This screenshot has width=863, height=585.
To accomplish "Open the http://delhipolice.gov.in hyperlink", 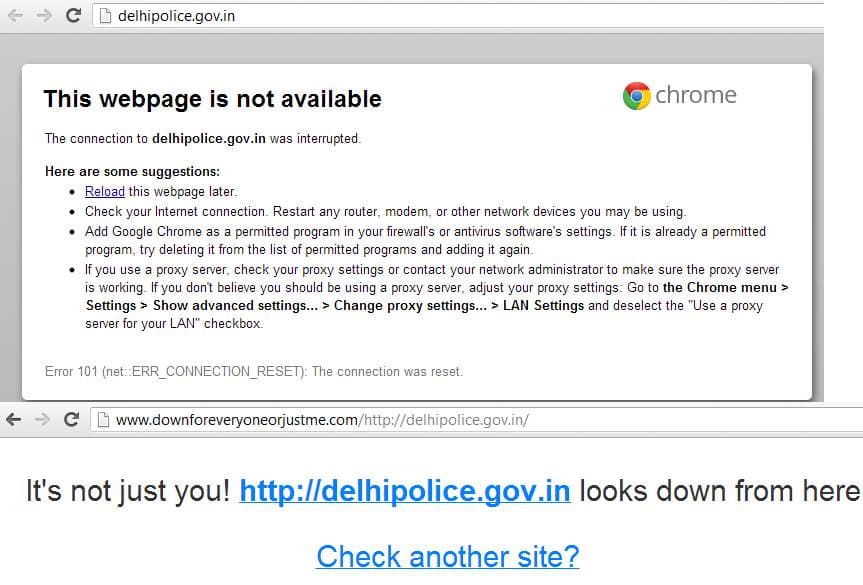I will [405, 491].
